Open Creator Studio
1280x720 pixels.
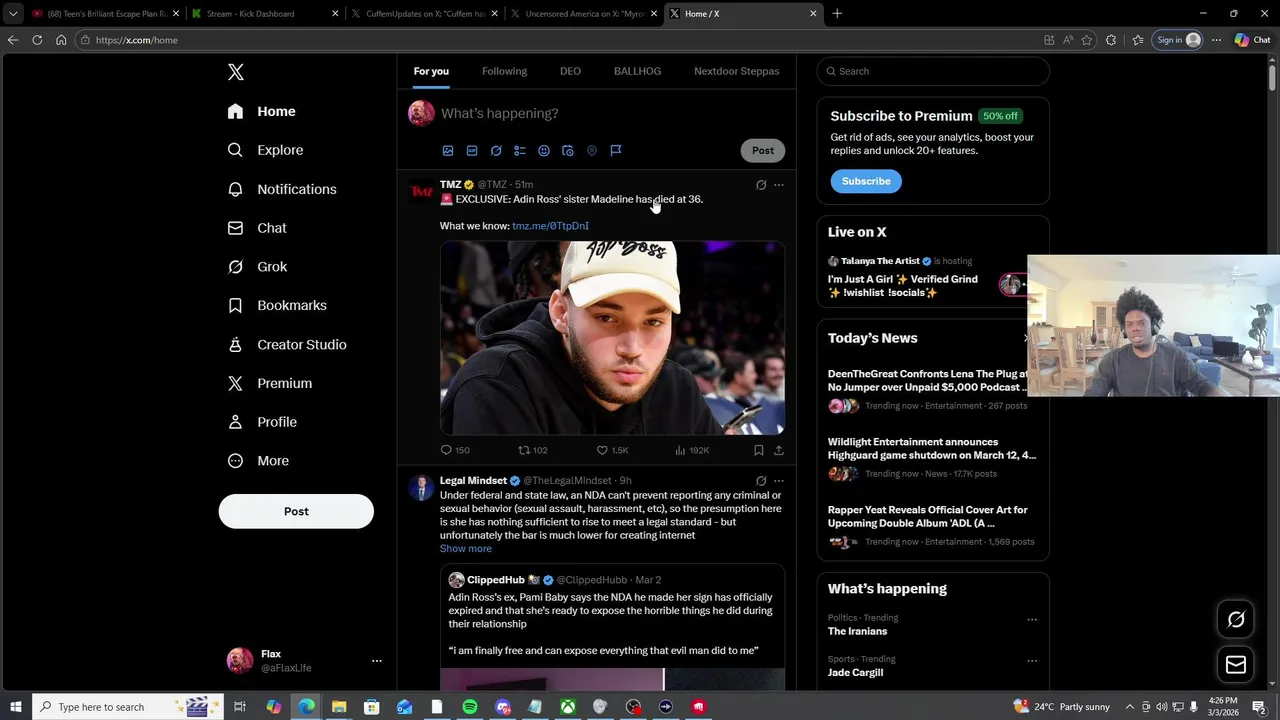[287, 345]
